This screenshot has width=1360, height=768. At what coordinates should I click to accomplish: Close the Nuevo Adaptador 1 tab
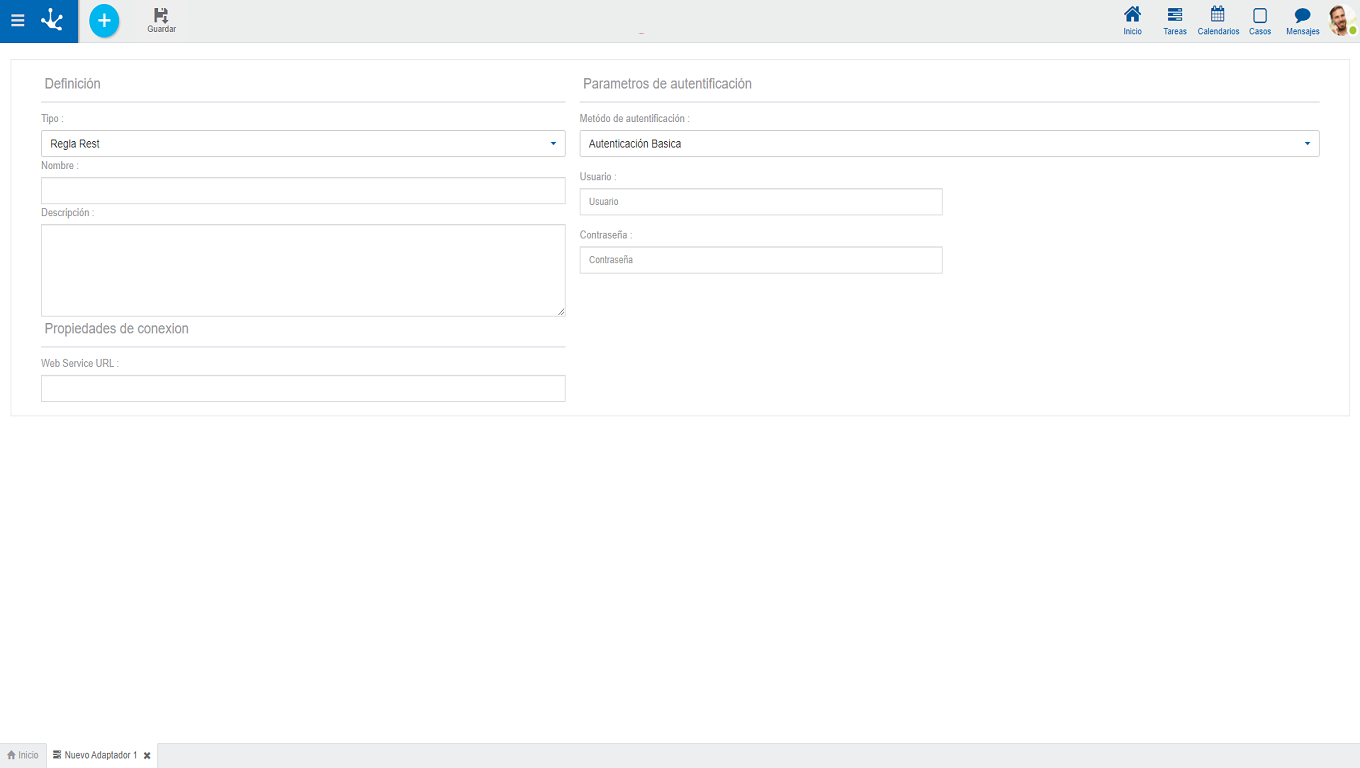click(x=147, y=756)
